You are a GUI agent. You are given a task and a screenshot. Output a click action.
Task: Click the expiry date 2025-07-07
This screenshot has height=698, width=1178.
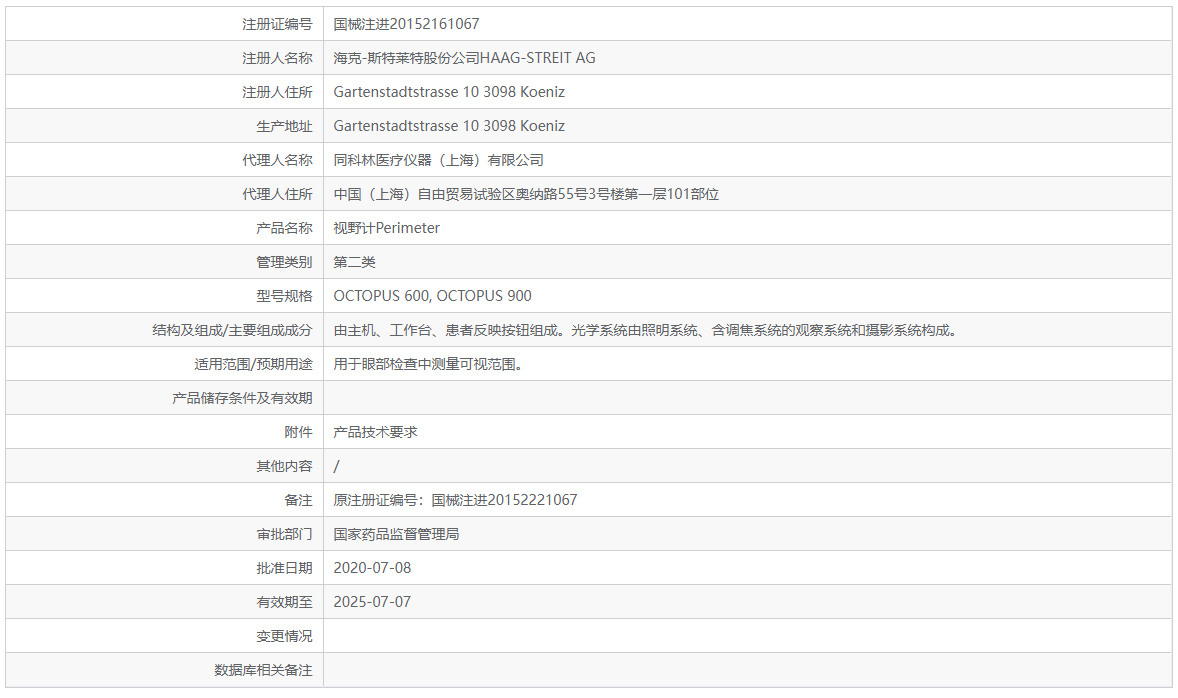point(375,601)
